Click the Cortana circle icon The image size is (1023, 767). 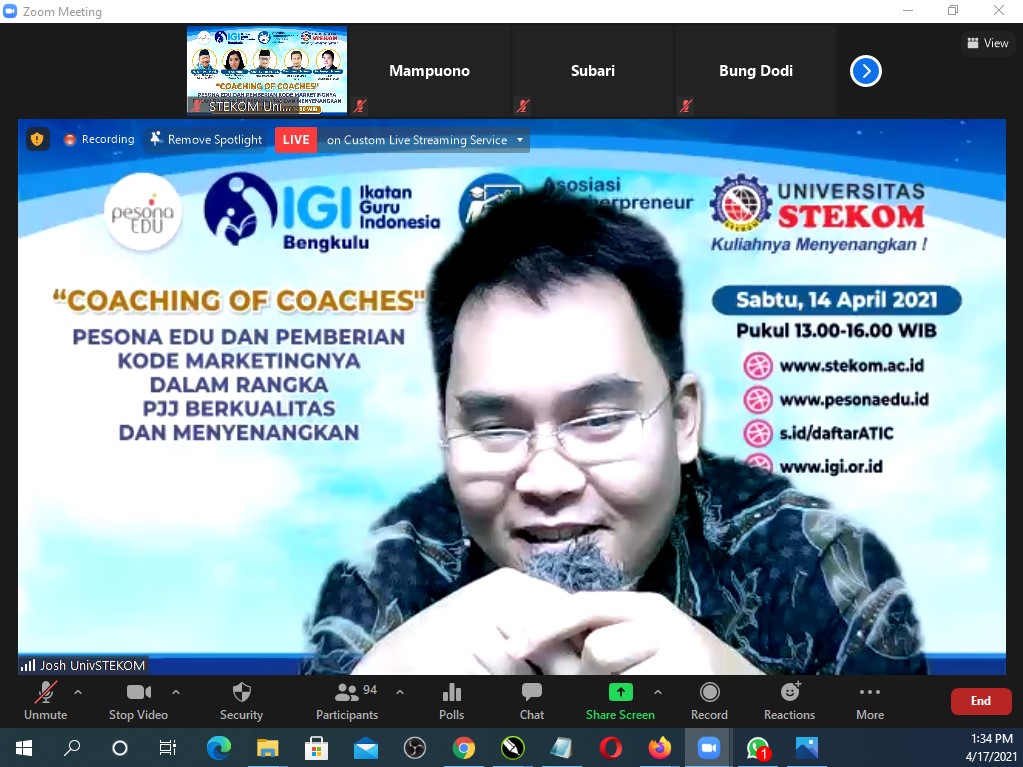click(x=120, y=747)
